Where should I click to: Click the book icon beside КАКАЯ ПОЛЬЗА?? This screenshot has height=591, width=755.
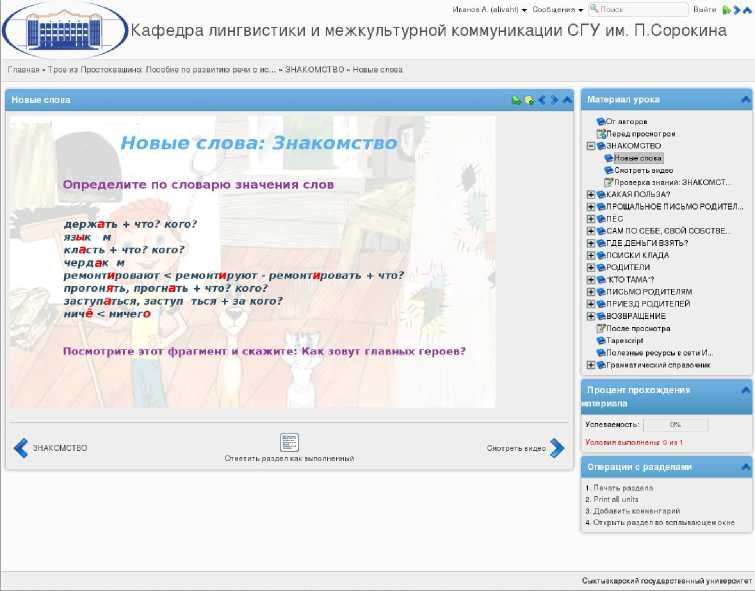(600, 195)
